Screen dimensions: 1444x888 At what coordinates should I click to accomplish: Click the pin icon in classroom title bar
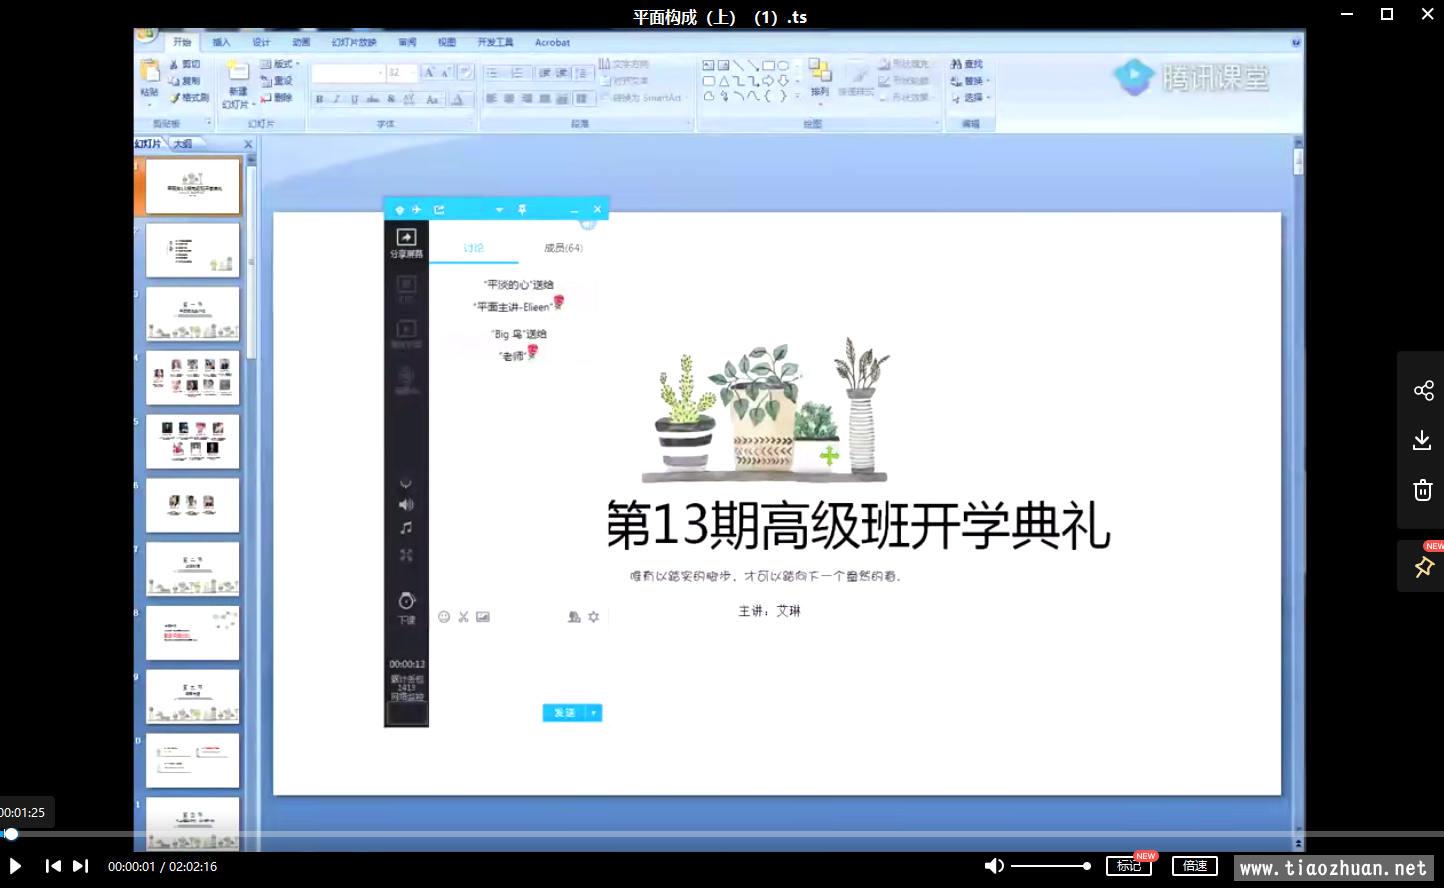point(522,209)
